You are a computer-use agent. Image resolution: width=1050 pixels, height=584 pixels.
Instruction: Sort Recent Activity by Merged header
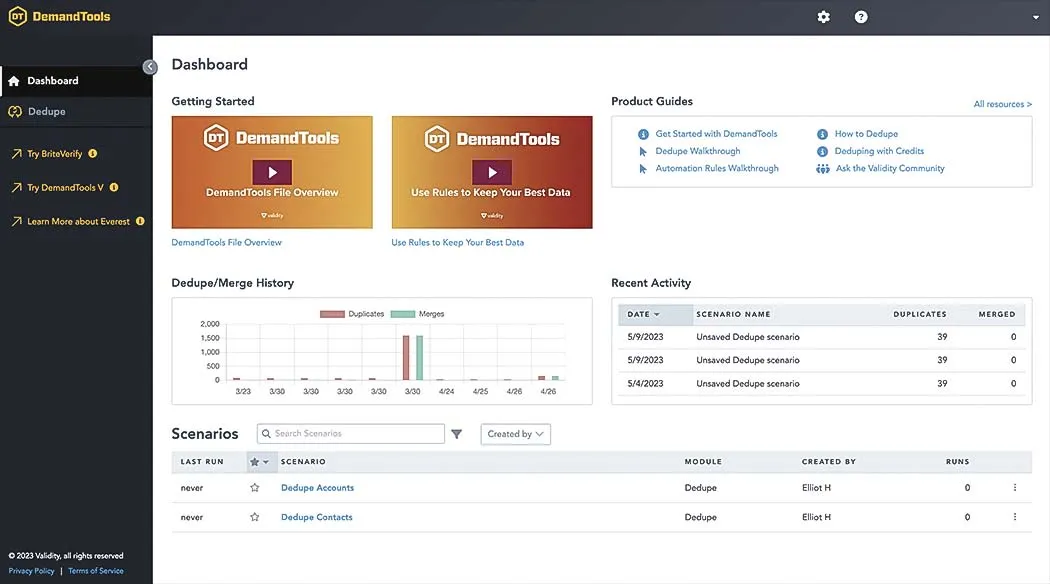coord(997,314)
